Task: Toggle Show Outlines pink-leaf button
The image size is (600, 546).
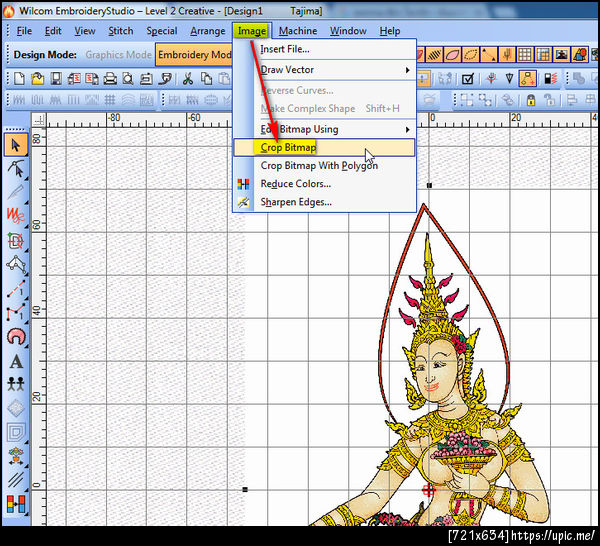Action: (x=452, y=55)
